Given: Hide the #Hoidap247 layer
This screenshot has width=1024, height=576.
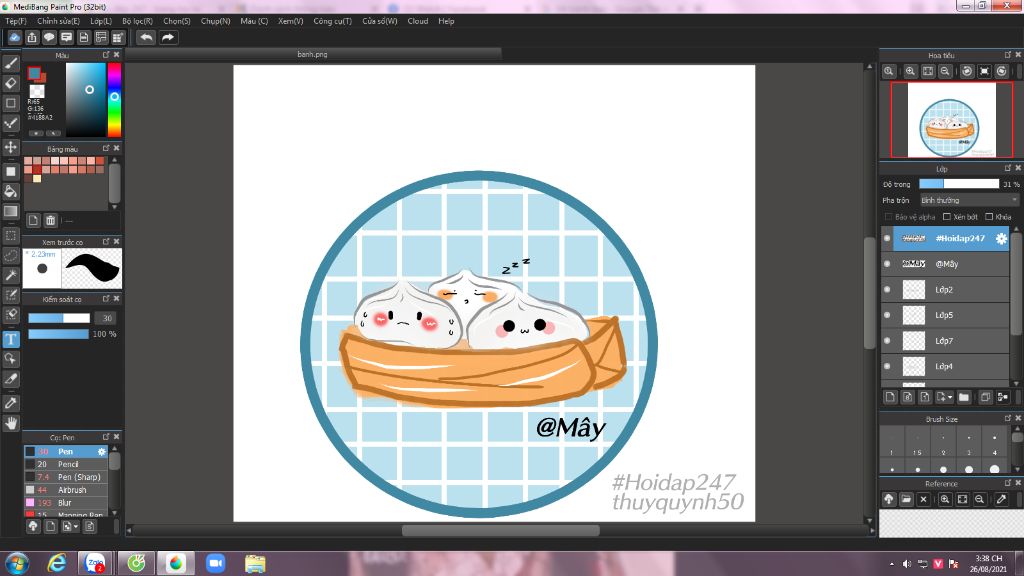Looking at the screenshot, I should click(887, 238).
